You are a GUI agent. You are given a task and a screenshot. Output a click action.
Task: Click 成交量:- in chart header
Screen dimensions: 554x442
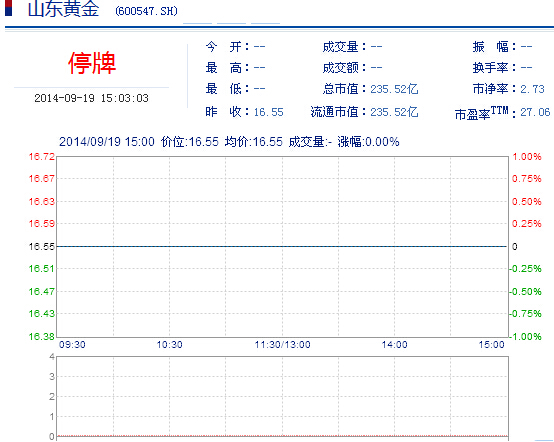click(x=310, y=142)
